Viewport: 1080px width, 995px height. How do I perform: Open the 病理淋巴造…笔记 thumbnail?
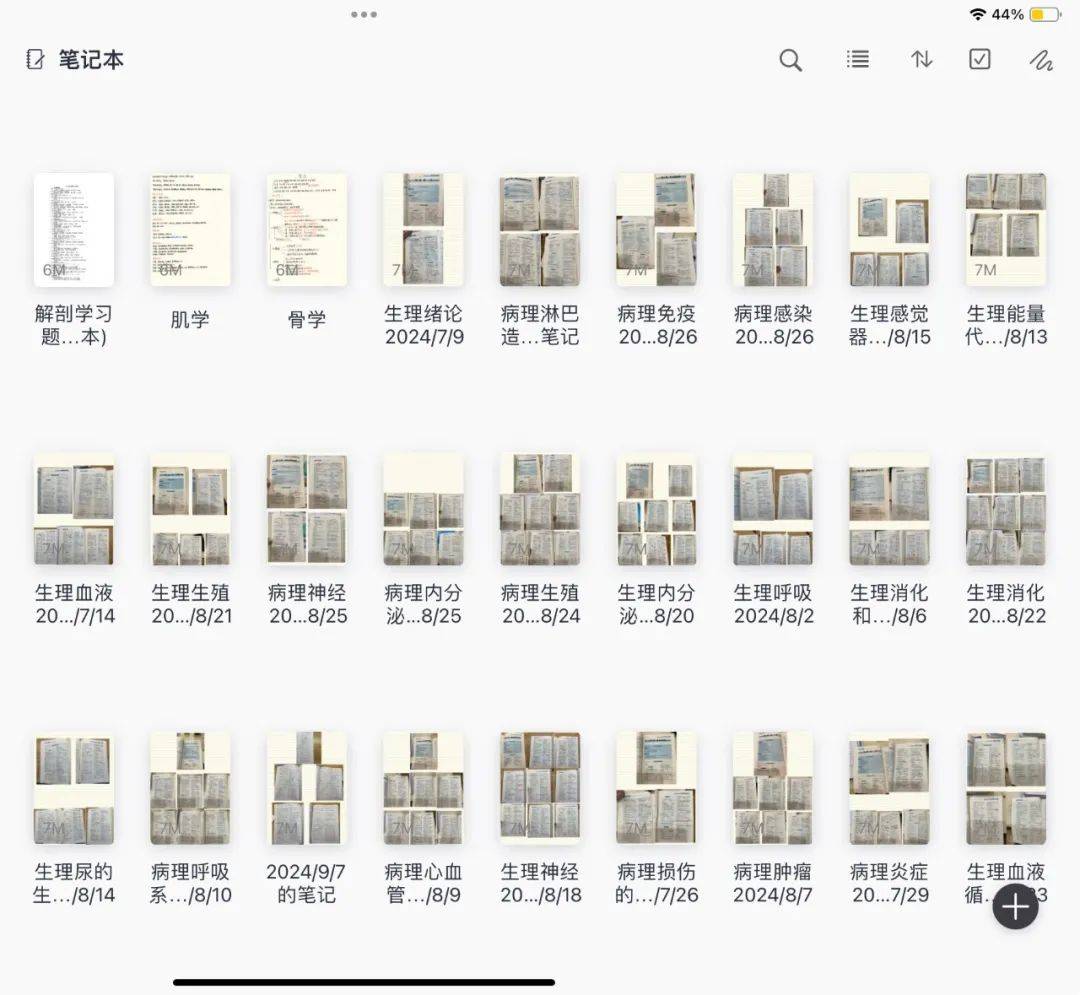pyautogui.click(x=539, y=230)
